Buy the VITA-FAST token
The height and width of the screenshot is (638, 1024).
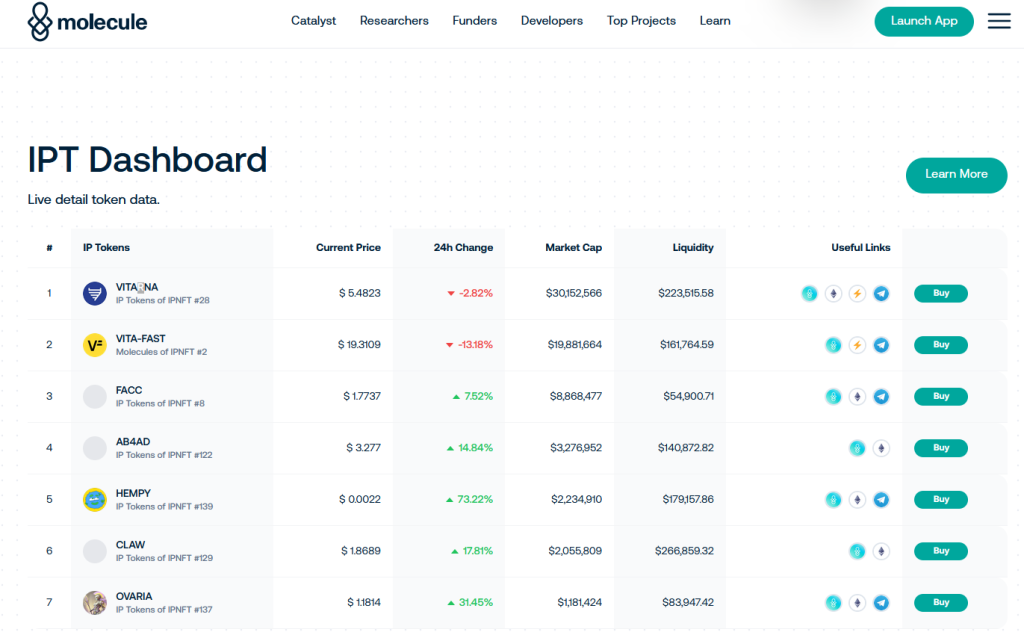(x=940, y=345)
